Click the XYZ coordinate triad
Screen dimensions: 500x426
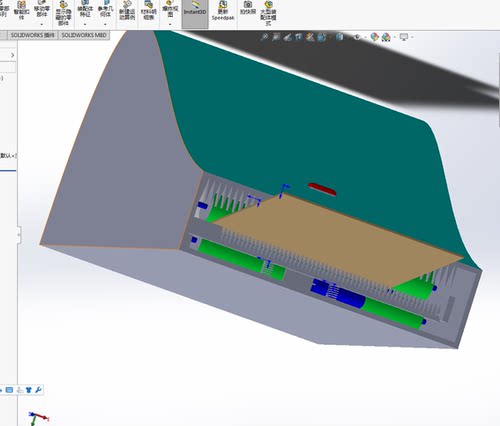coord(38,419)
